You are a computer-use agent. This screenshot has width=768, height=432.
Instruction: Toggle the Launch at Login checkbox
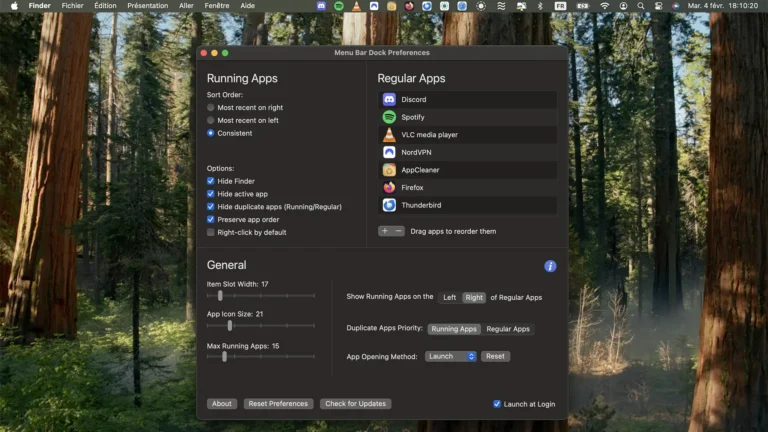pos(497,404)
